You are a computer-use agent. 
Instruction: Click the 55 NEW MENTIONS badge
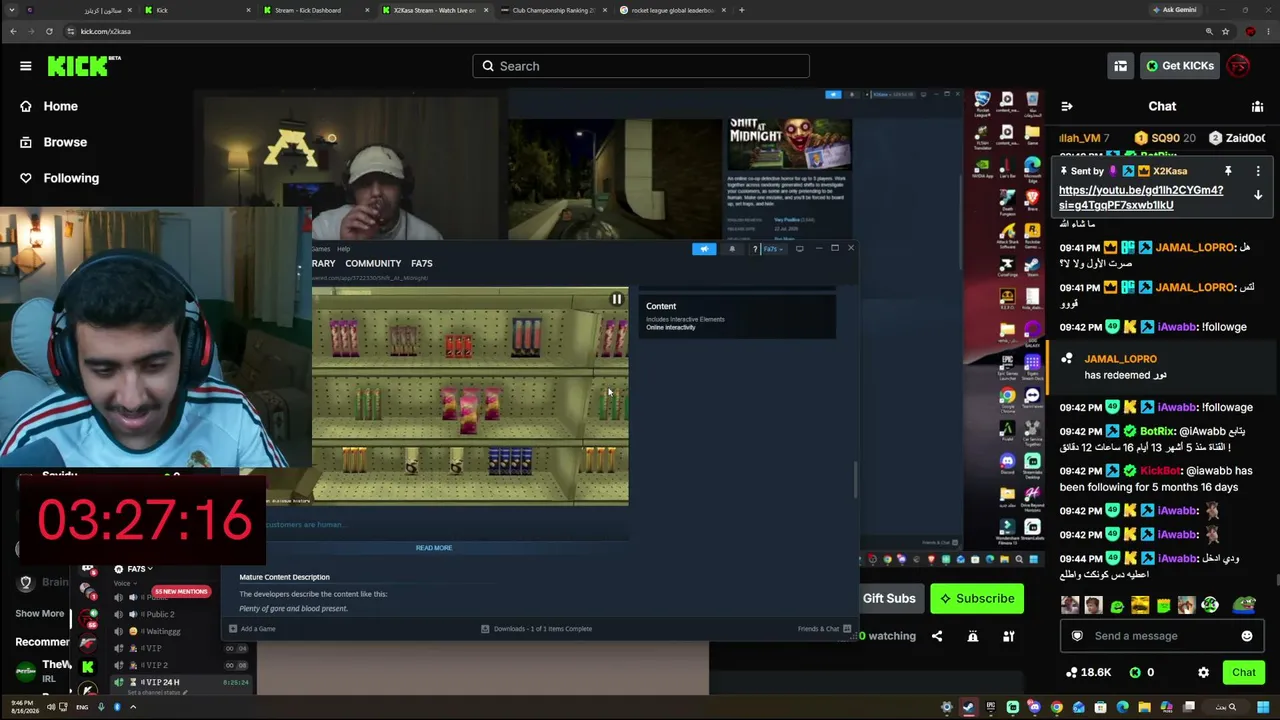[x=181, y=591]
